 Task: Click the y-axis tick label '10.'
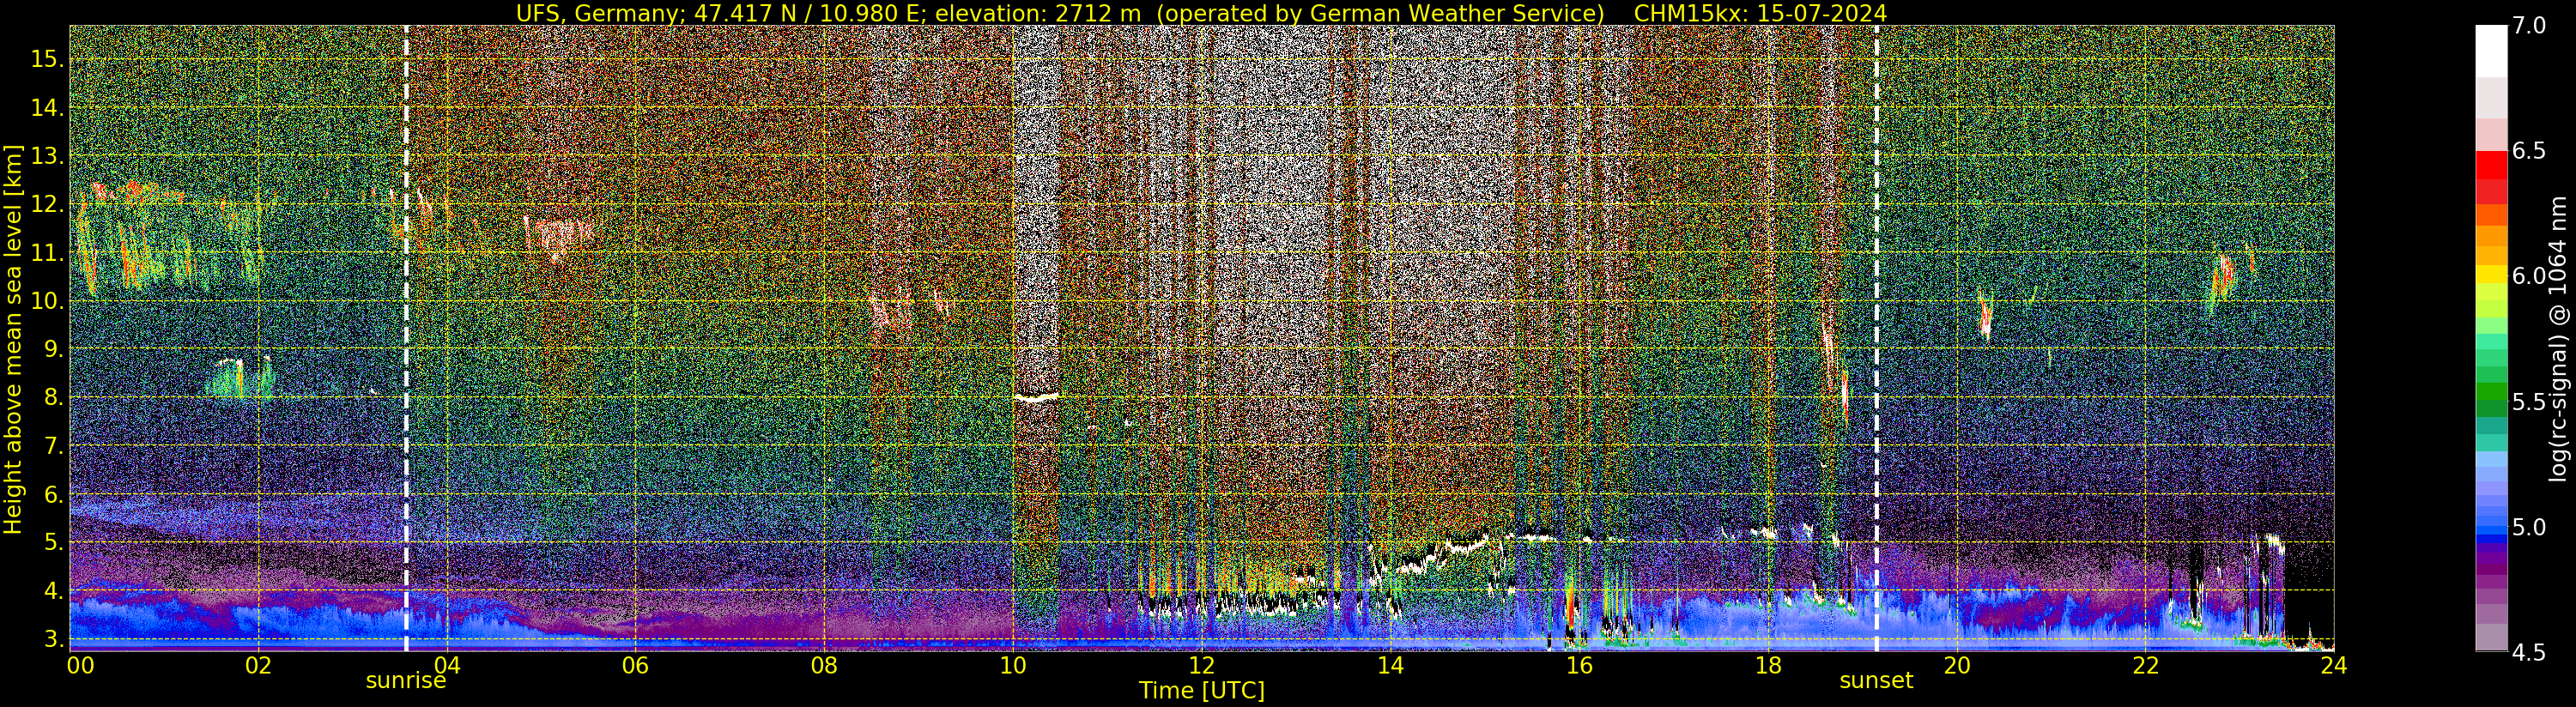47,301
